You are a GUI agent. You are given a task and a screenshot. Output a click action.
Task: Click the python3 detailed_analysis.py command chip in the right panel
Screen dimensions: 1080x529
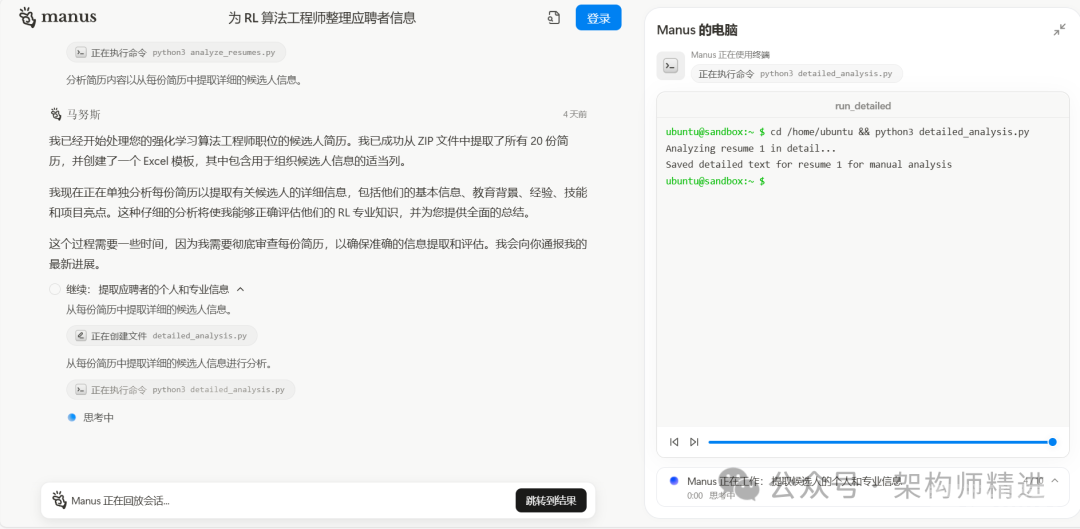click(x=796, y=74)
